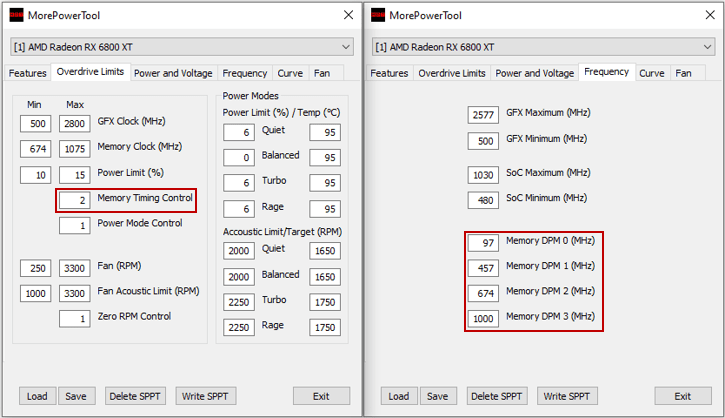Click Memory DPM 1 field showing 457

(483, 268)
